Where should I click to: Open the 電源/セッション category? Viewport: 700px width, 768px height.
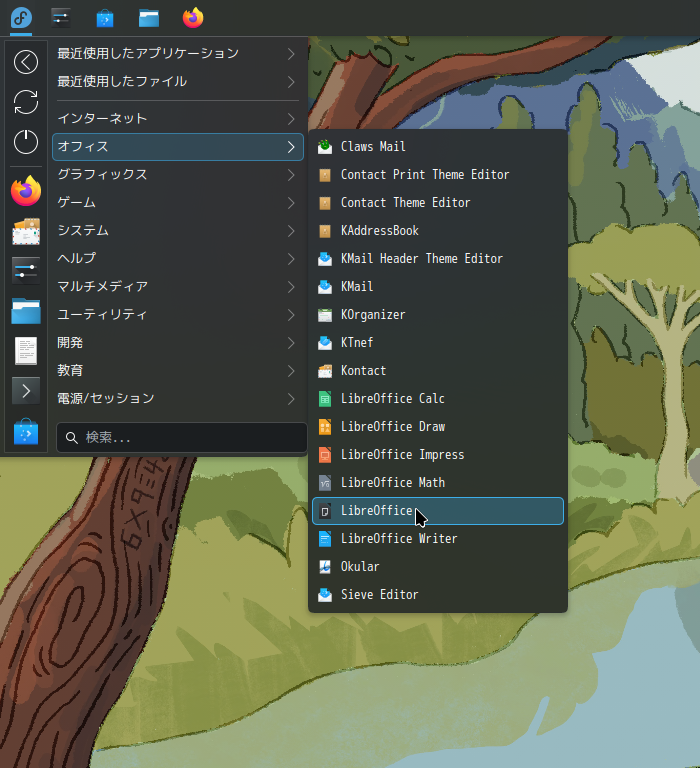pyautogui.click(x=178, y=399)
